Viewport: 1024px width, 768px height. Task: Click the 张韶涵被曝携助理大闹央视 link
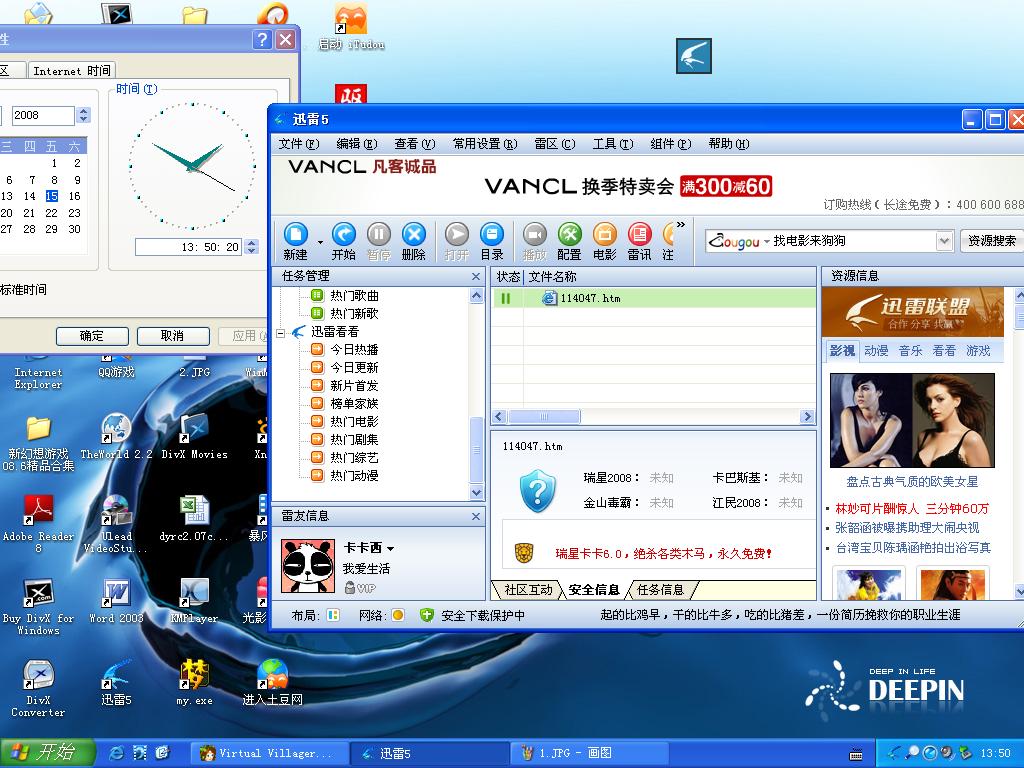907,528
